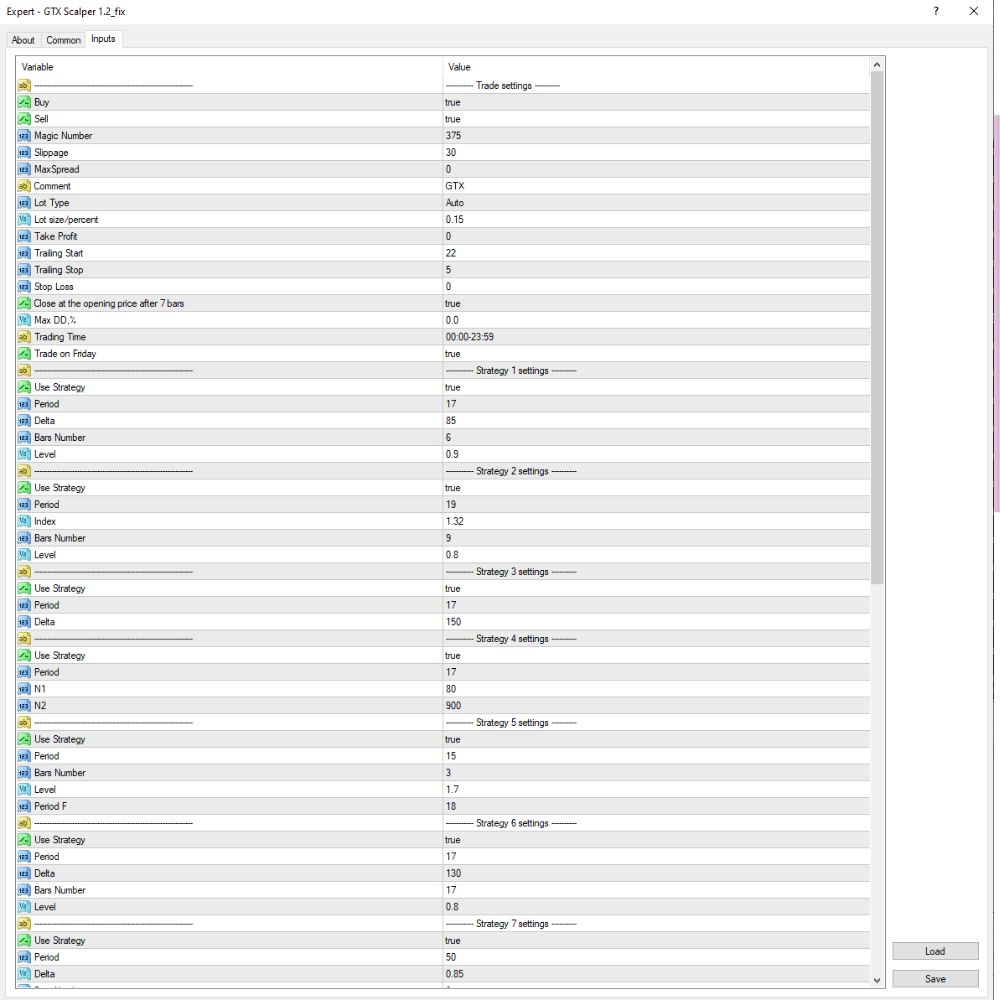Select the Inputs tab

pos(103,39)
